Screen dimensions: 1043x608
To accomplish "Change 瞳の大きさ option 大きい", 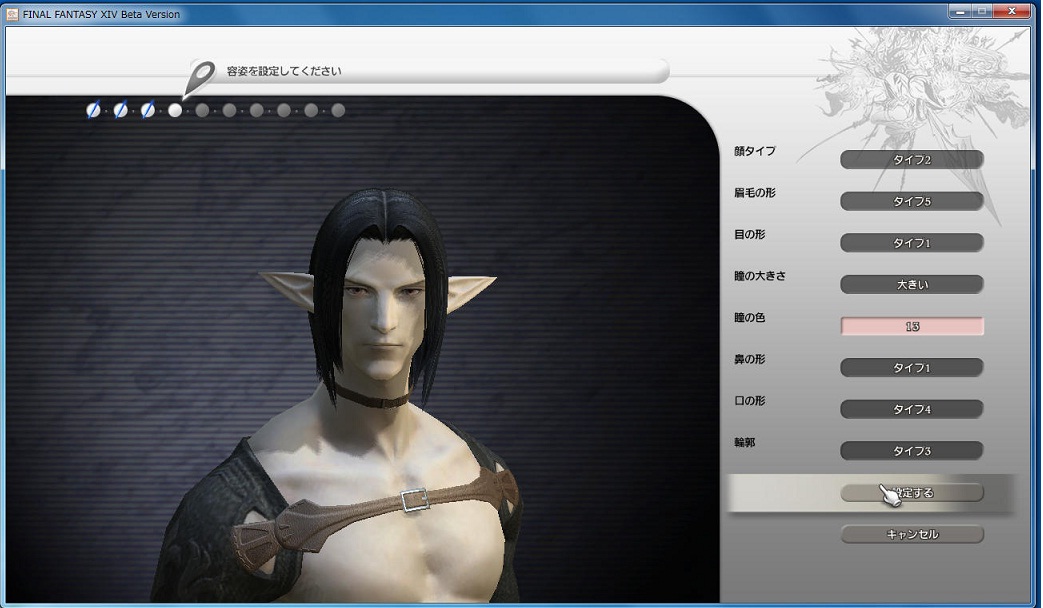I will 912,284.
